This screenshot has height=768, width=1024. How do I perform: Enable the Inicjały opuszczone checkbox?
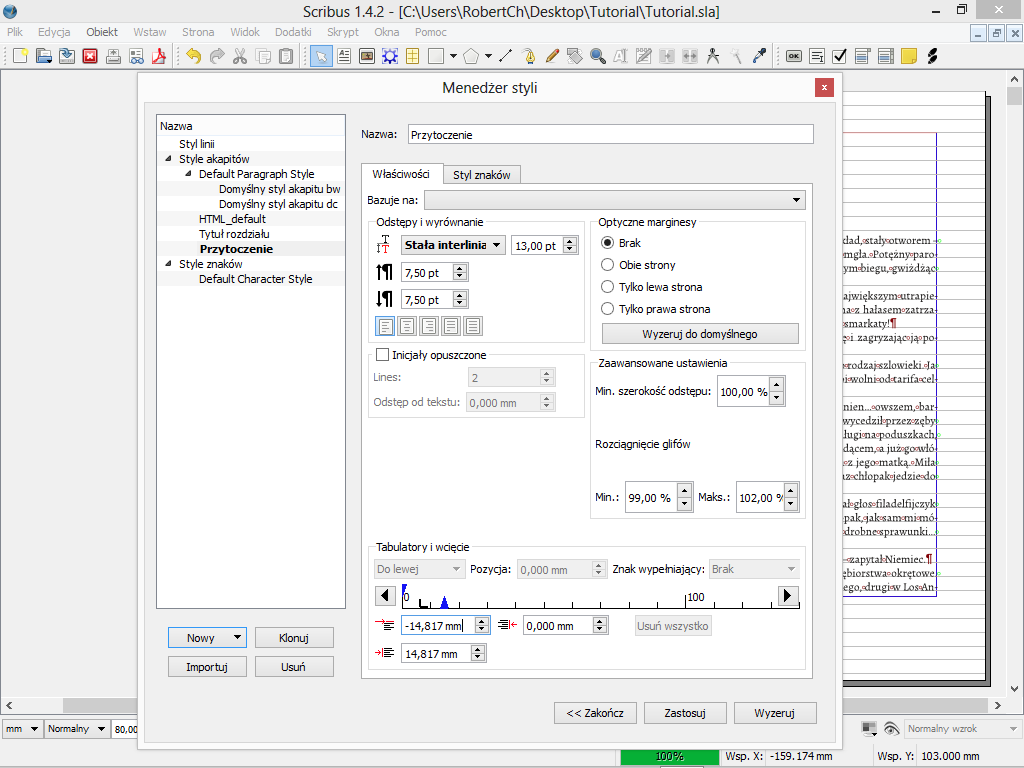coord(382,354)
